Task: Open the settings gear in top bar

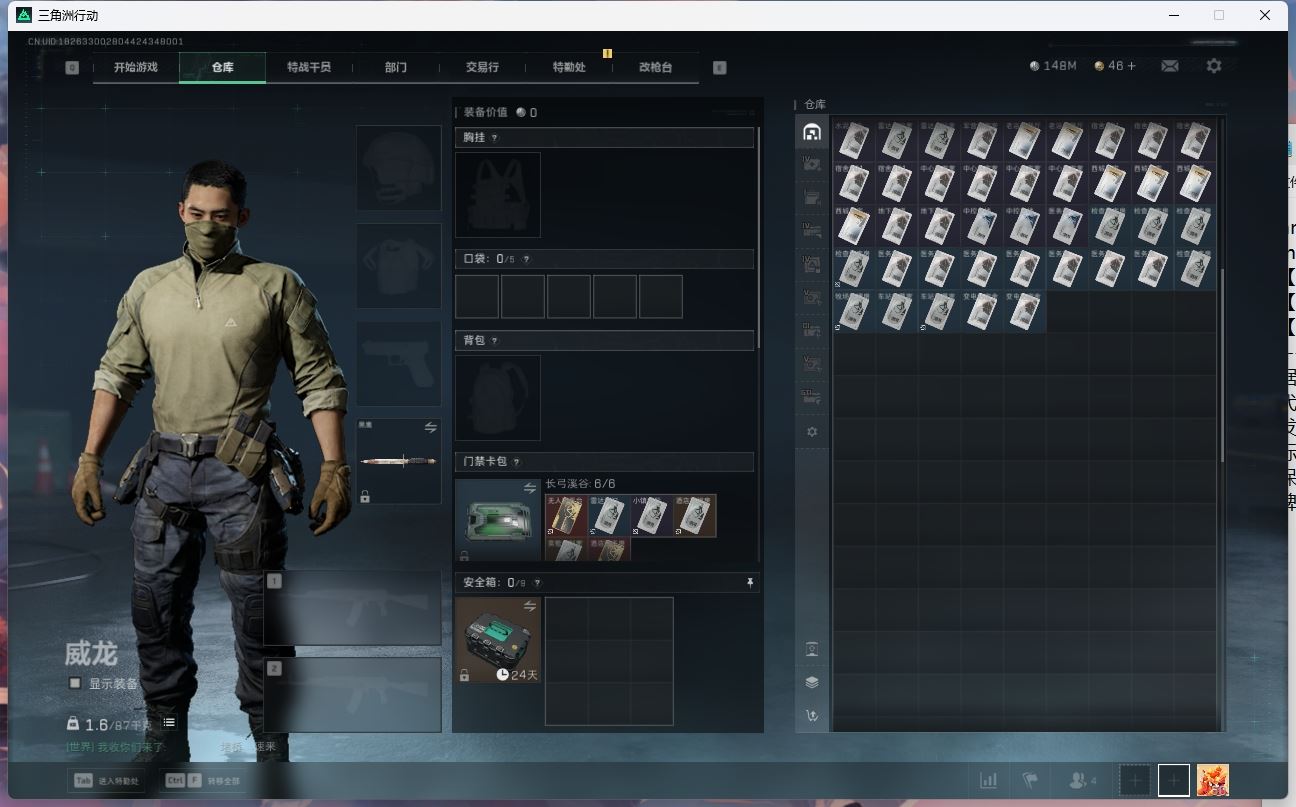Action: (x=1213, y=66)
